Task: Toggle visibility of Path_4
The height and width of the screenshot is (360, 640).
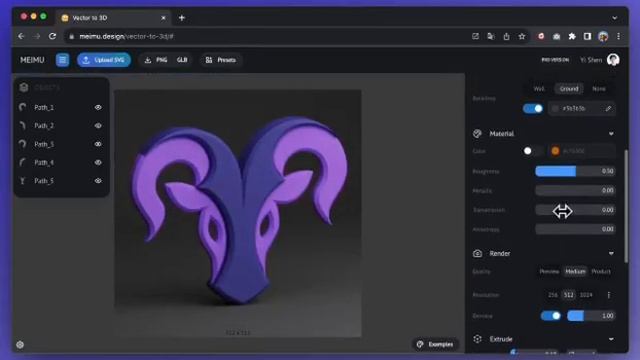Action: coord(98,162)
